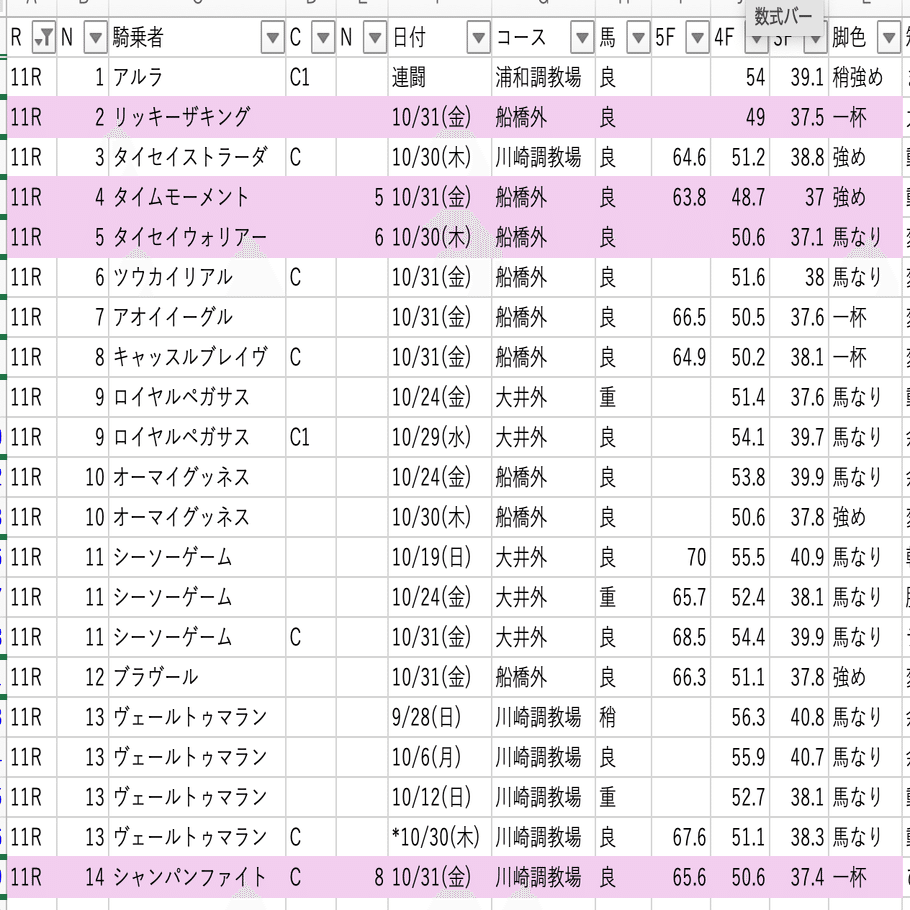Open the active filter button on column R
The width and height of the screenshot is (910, 910).
(44, 38)
